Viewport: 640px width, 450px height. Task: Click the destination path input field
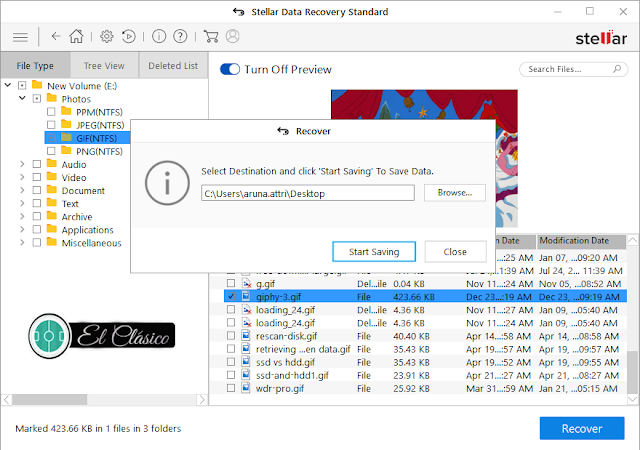pyautogui.click(x=308, y=193)
